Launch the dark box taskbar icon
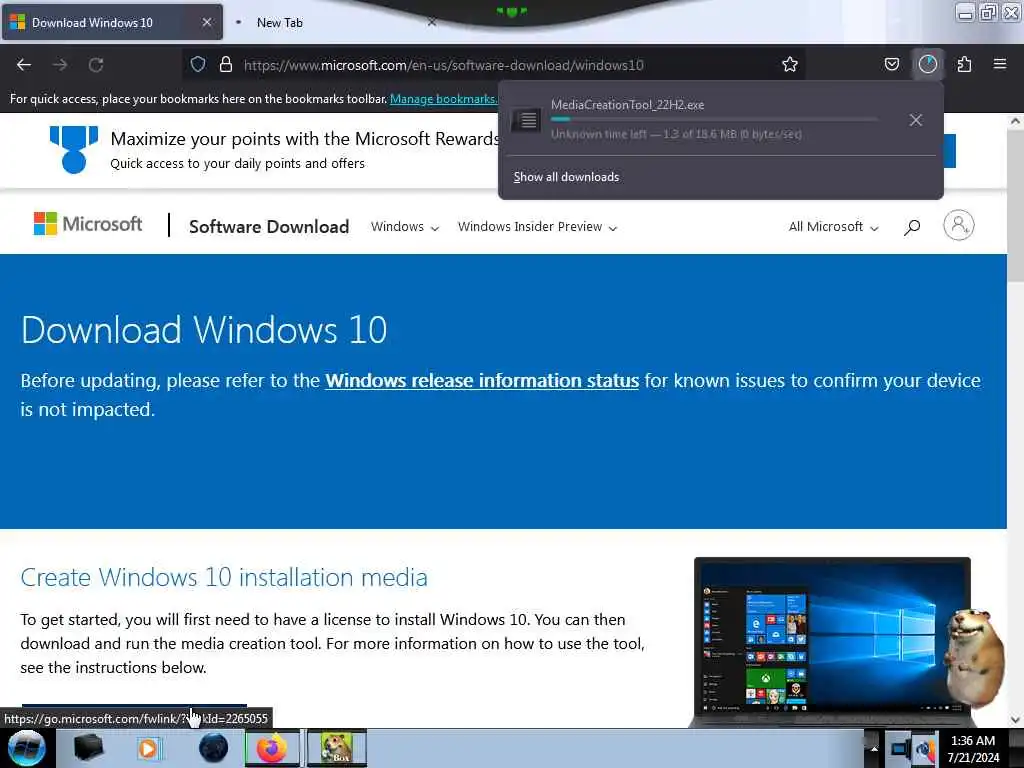The width and height of the screenshot is (1024, 768). click(88, 748)
